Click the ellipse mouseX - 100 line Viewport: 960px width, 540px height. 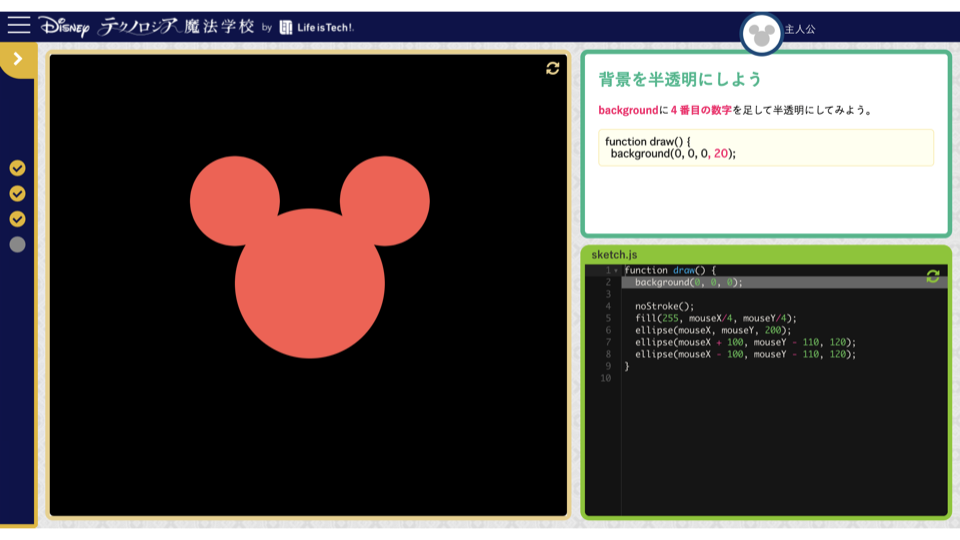click(745, 354)
